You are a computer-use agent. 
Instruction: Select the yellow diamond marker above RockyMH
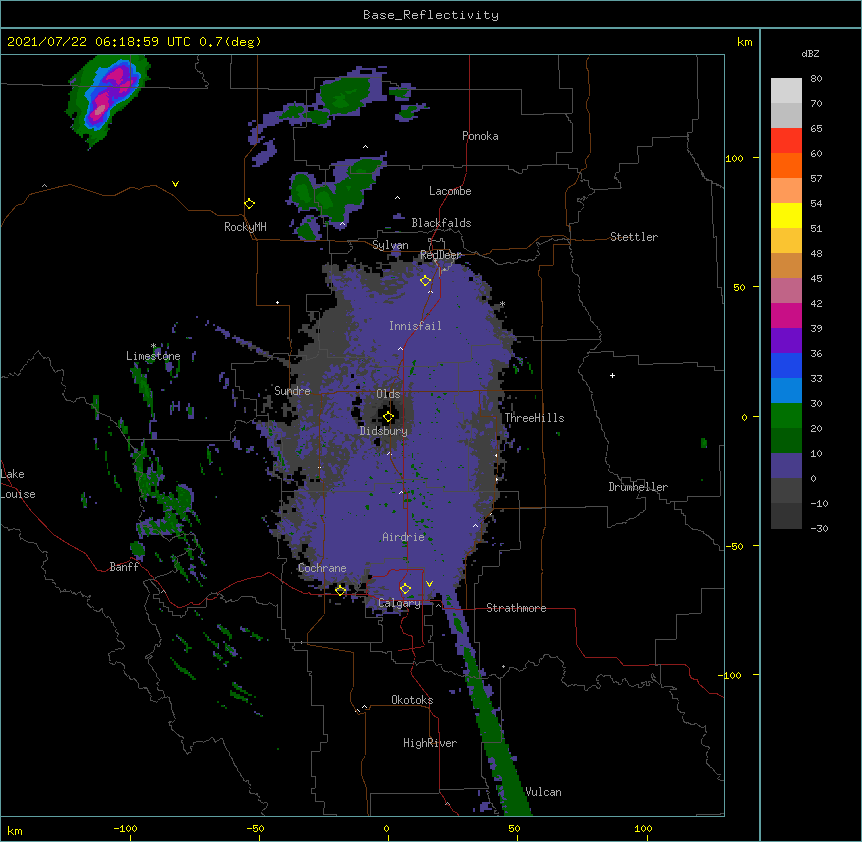coord(249,204)
